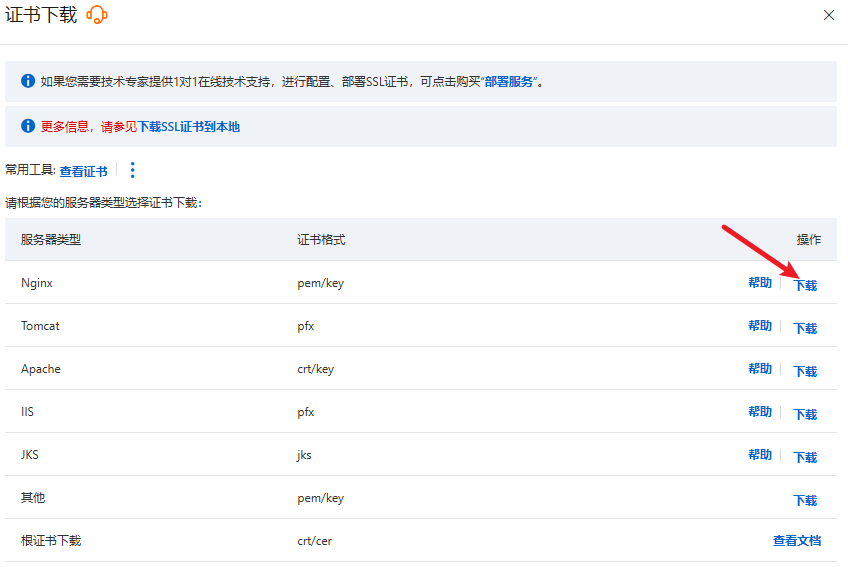Download the 其他 pem/key certificate
The width and height of the screenshot is (848, 567).
(805, 500)
